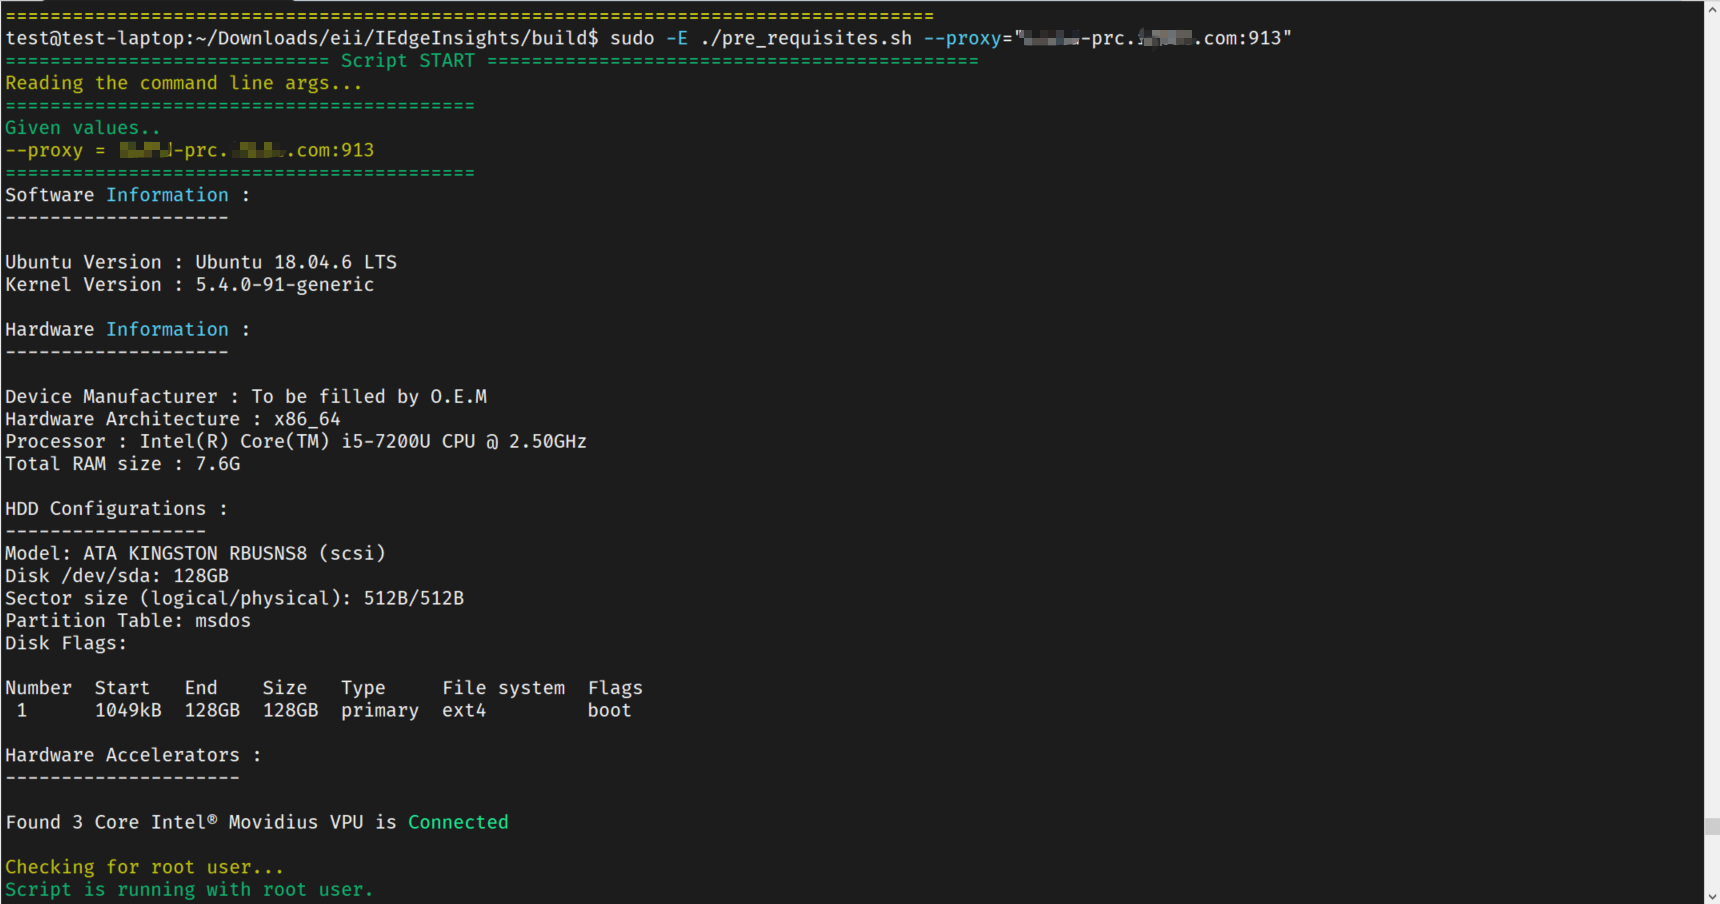Click the blue 'Information' word after Hardware

[x=167, y=329]
